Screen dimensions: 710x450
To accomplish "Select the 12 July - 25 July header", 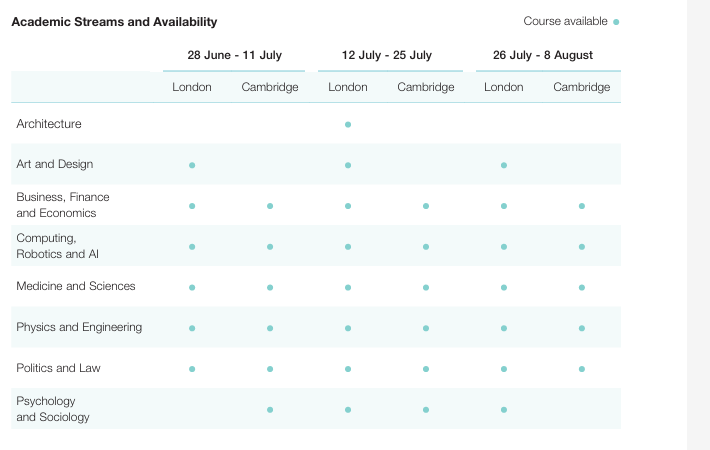I will 387,55.
